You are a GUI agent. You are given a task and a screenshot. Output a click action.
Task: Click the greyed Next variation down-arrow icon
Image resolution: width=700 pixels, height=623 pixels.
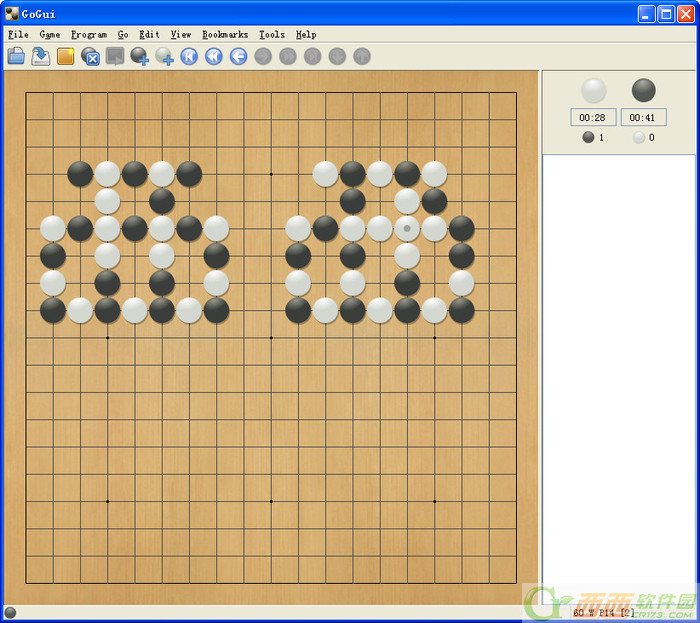tap(337, 57)
